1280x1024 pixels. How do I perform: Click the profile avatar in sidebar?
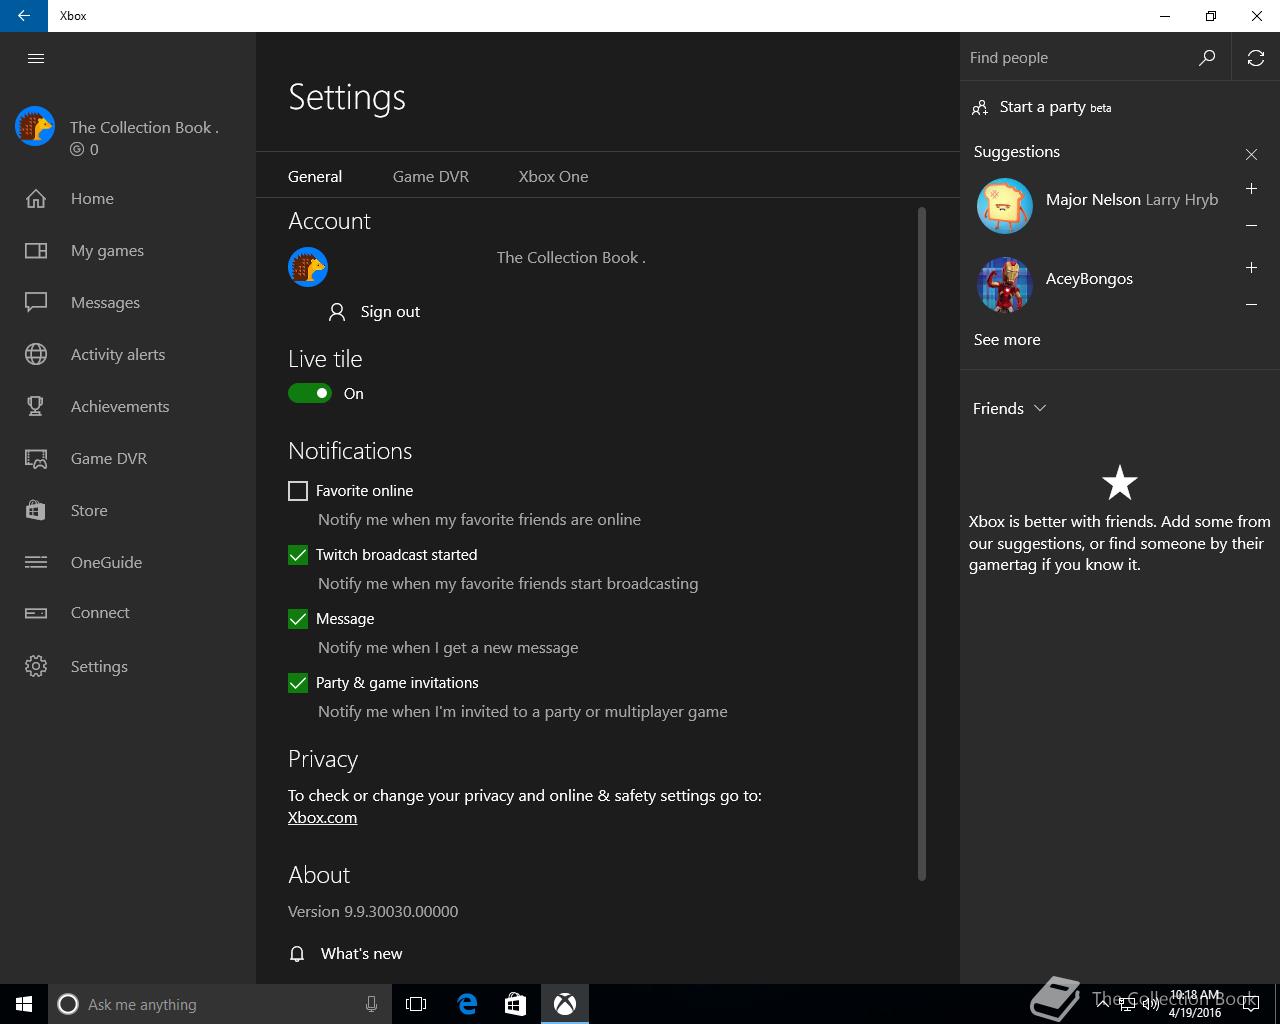click(35, 127)
